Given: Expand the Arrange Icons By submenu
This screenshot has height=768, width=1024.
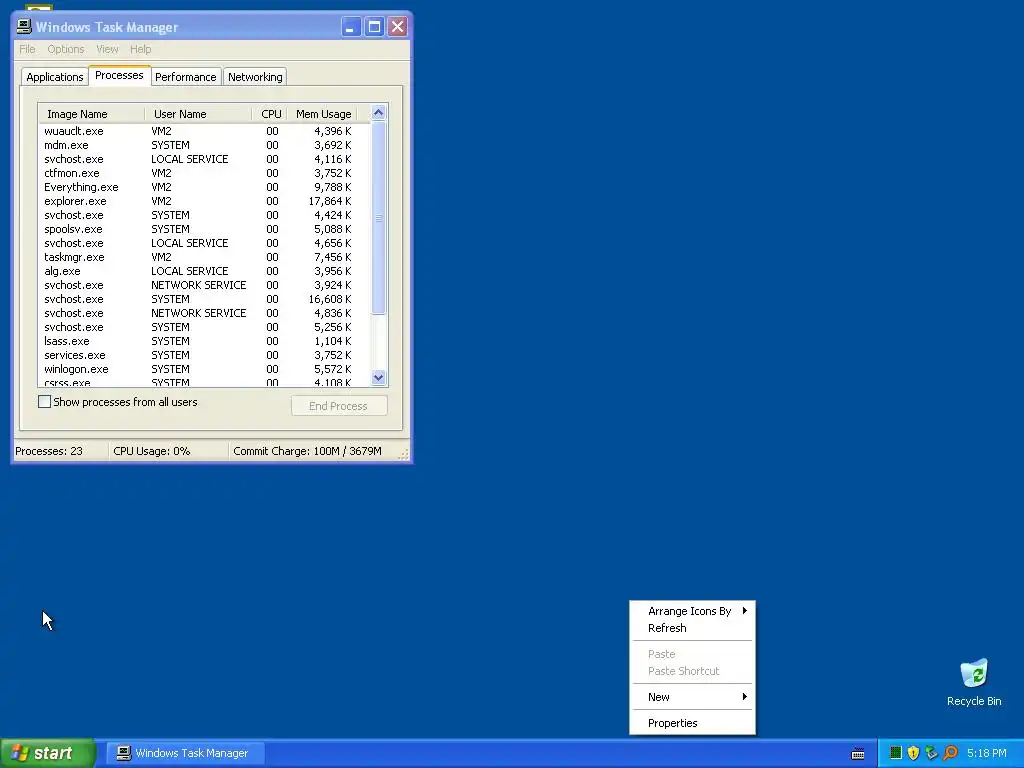Looking at the screenshot, I should tap(692, 611).
